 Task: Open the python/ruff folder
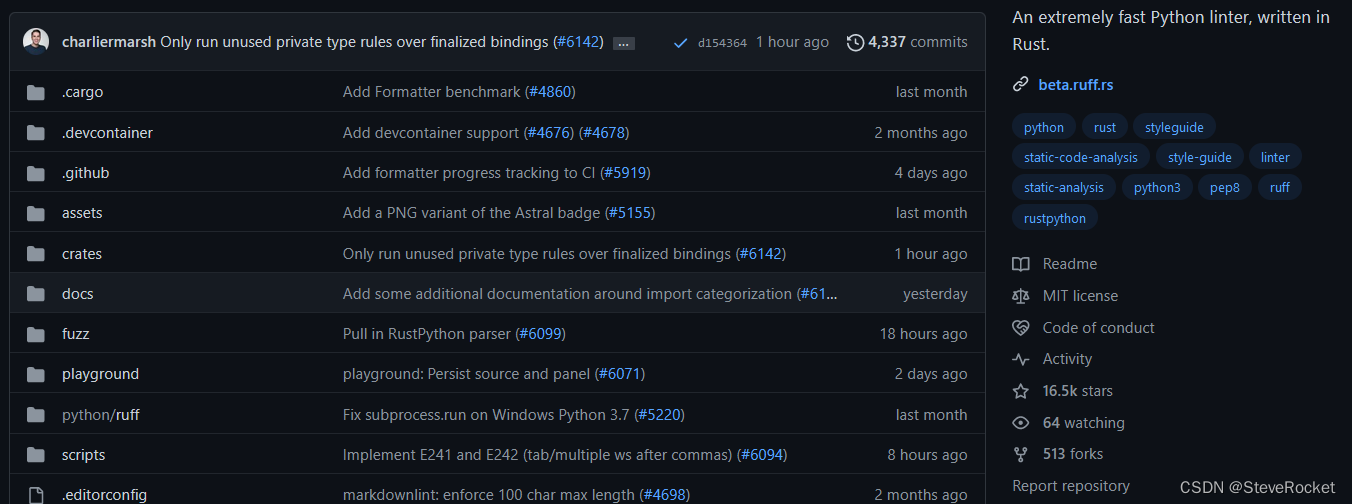(x=101, y=415)
